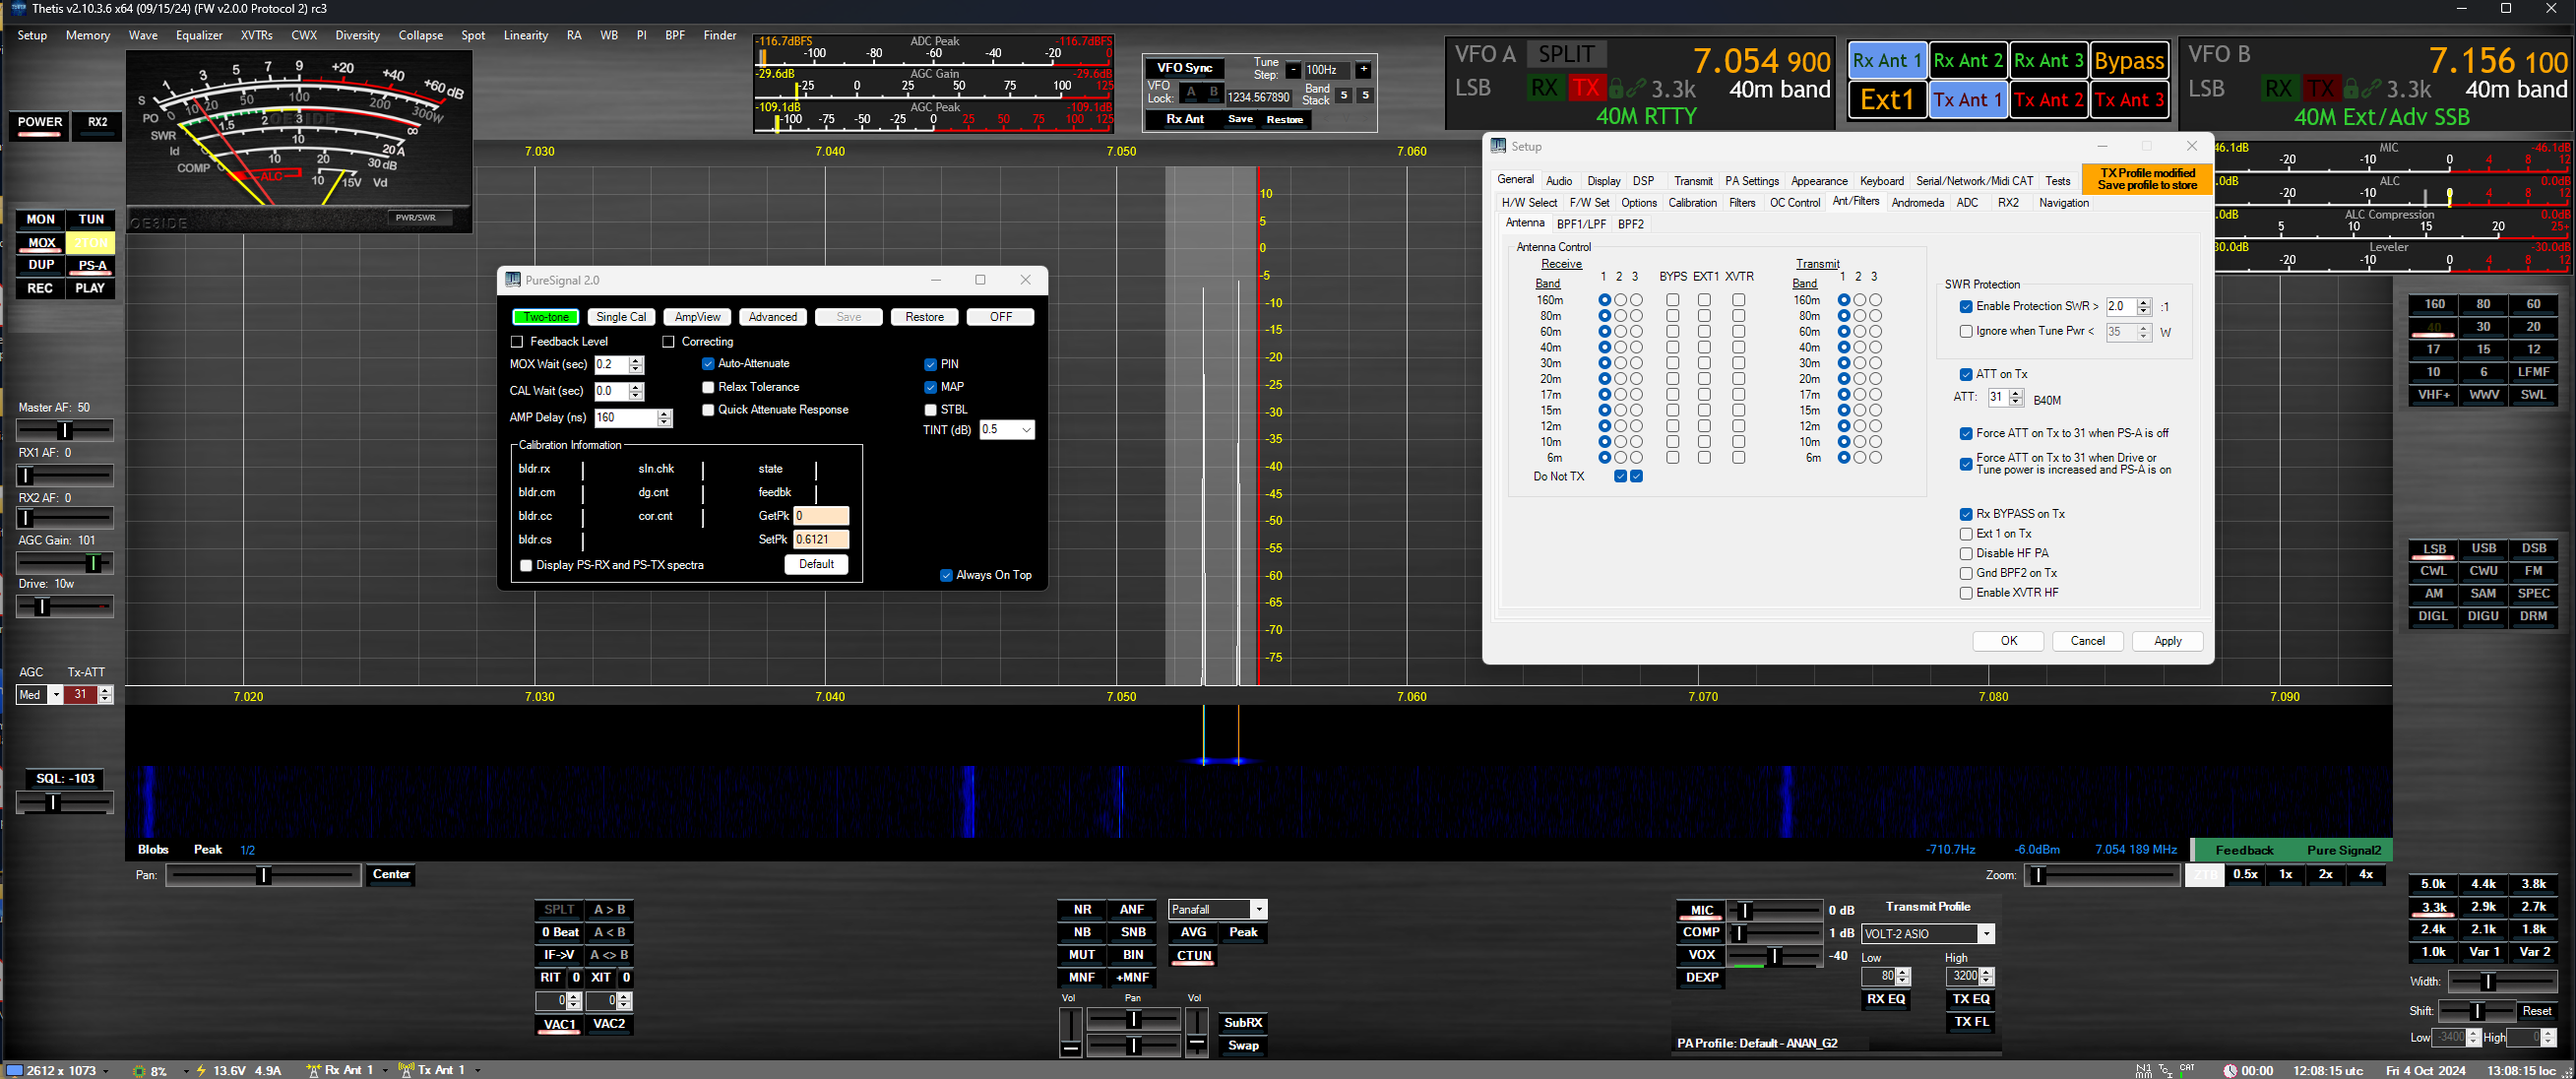Toggle Rx BYPASS on Tx checkbox
The height and width of the screenshot is (1079, 2576).
coord(1966,514)
